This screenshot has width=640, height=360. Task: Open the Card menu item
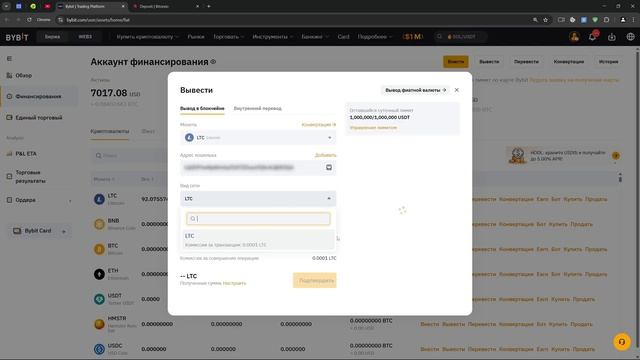coord(343,37)
